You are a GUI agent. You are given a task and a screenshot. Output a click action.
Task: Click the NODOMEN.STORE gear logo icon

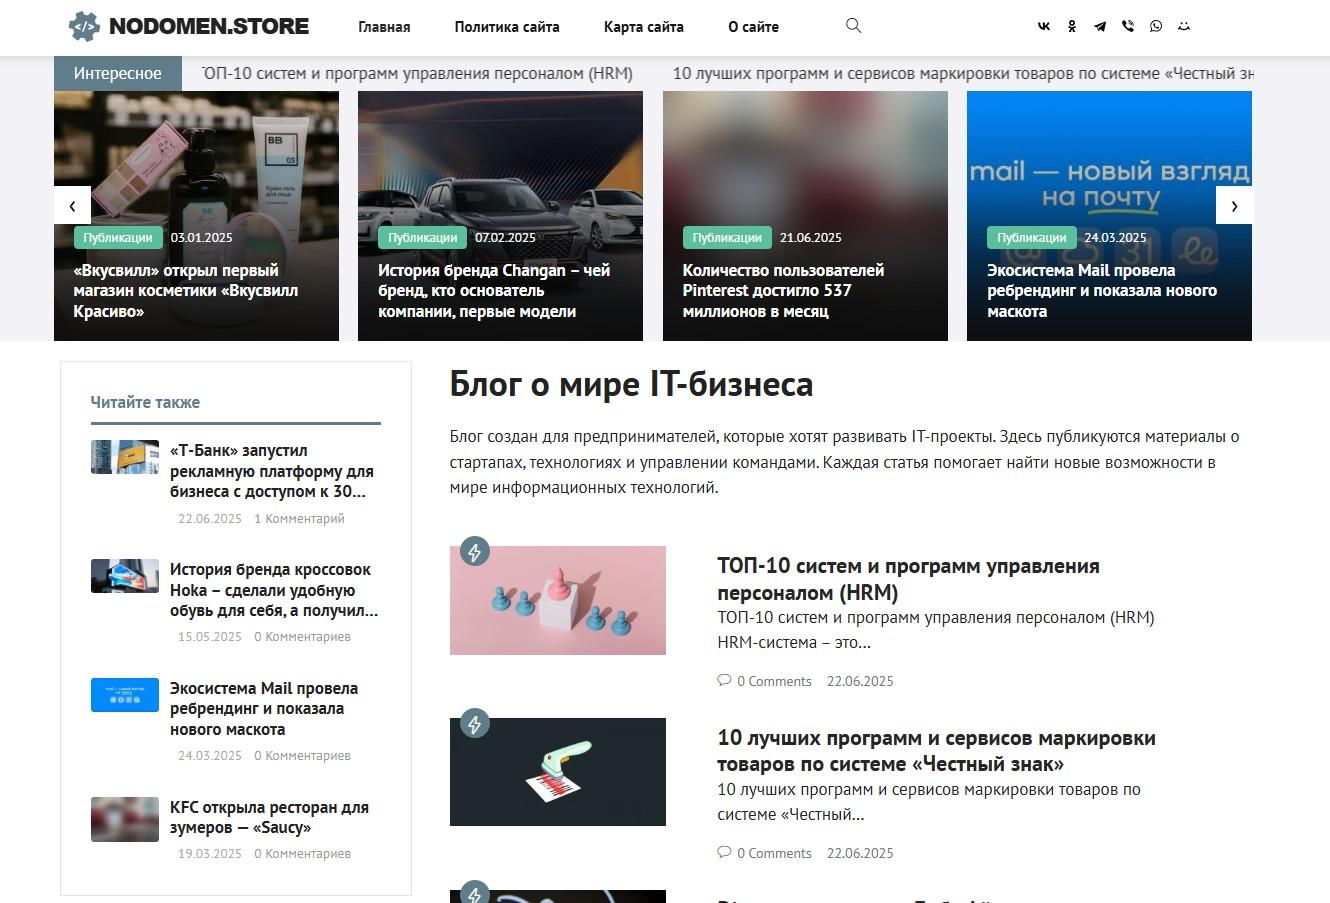pos(85,26)
